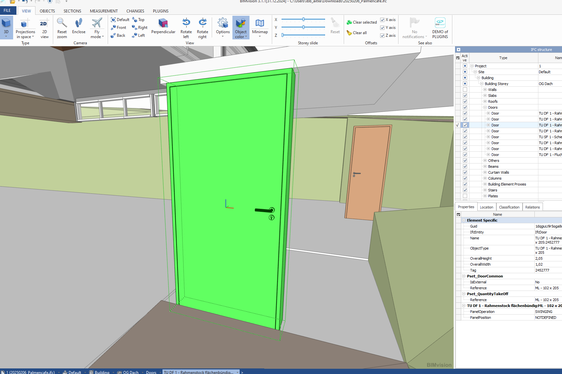Adjust the Y storey slide slider

[x=303, y=27]
